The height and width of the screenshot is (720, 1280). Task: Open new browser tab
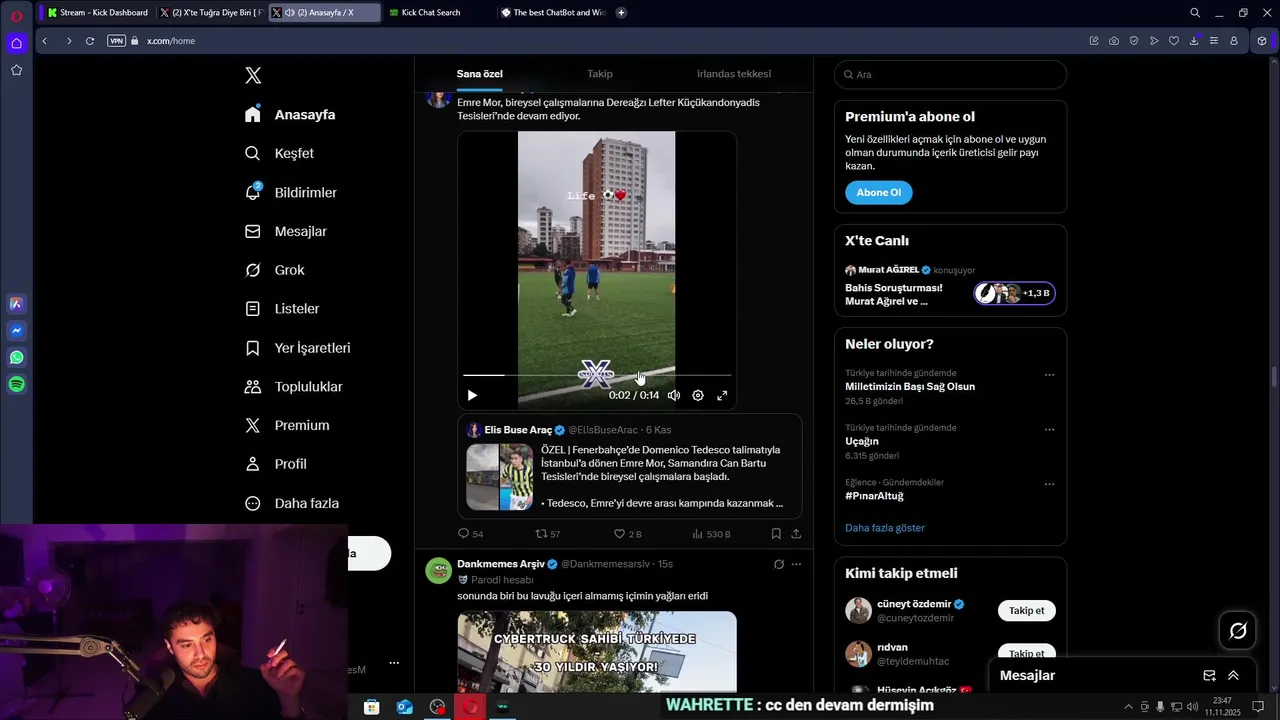point(621,13)
